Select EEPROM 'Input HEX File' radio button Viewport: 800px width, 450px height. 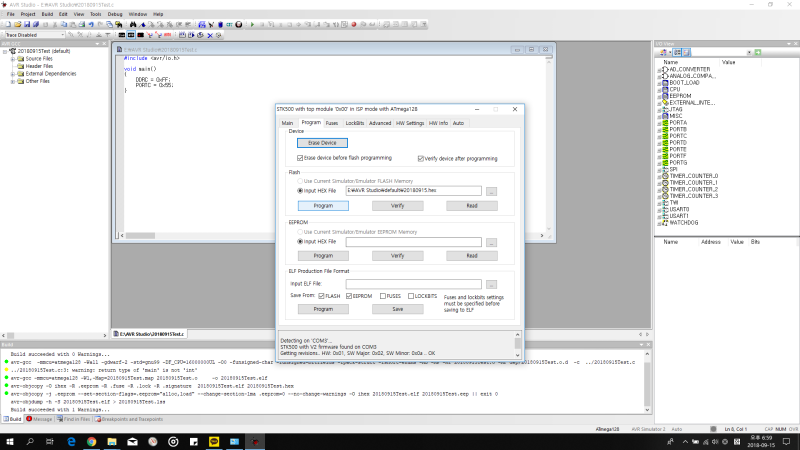click(x=300, y=242)
